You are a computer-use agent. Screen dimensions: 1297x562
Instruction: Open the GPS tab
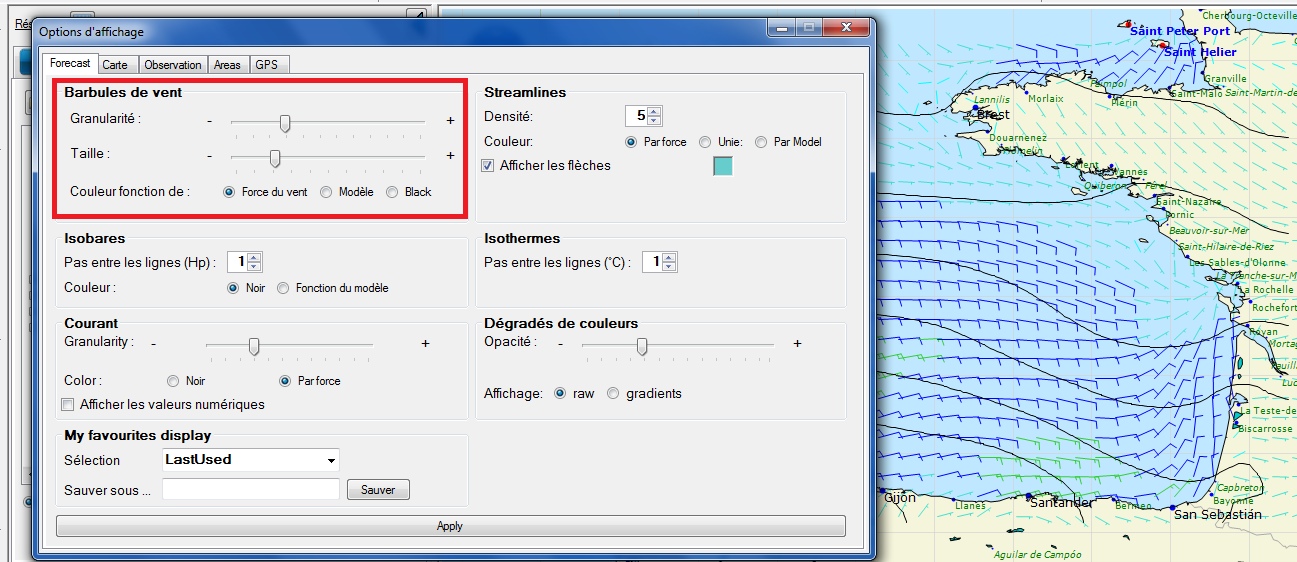[266, 65]
